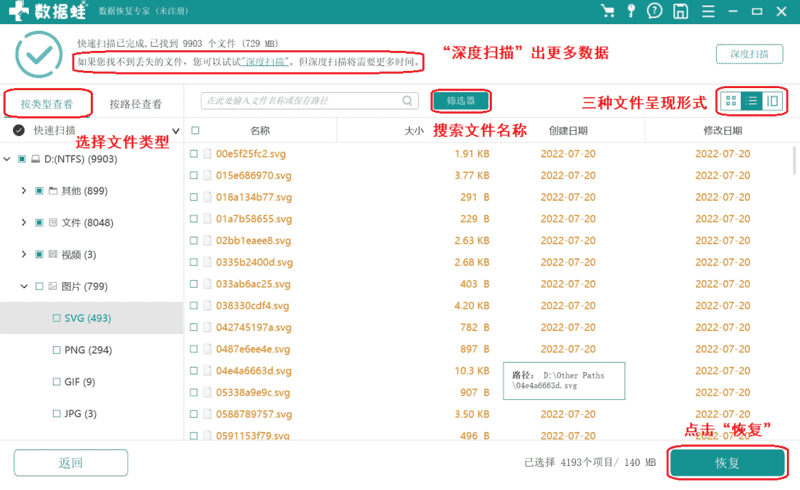Select the 按类型查看 tab
This screenshot has height=490, width=800.
point(48,103)
